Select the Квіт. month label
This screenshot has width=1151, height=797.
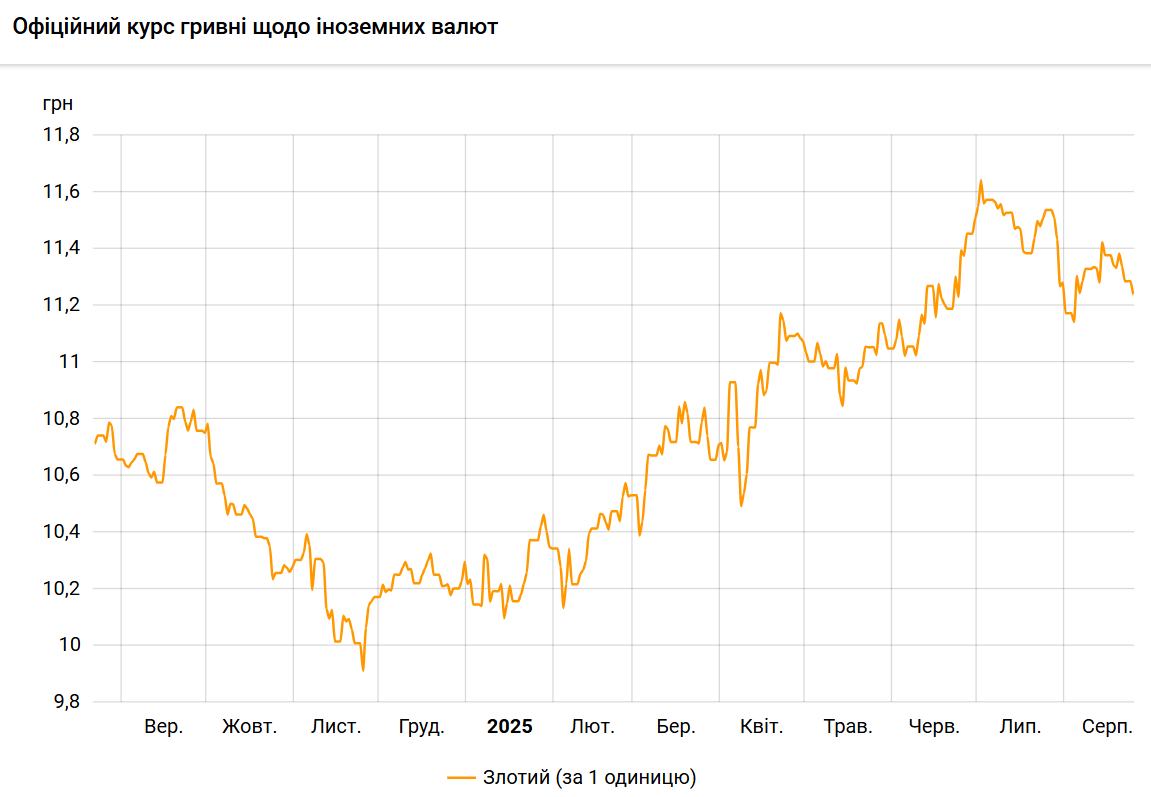click(761, 727)
